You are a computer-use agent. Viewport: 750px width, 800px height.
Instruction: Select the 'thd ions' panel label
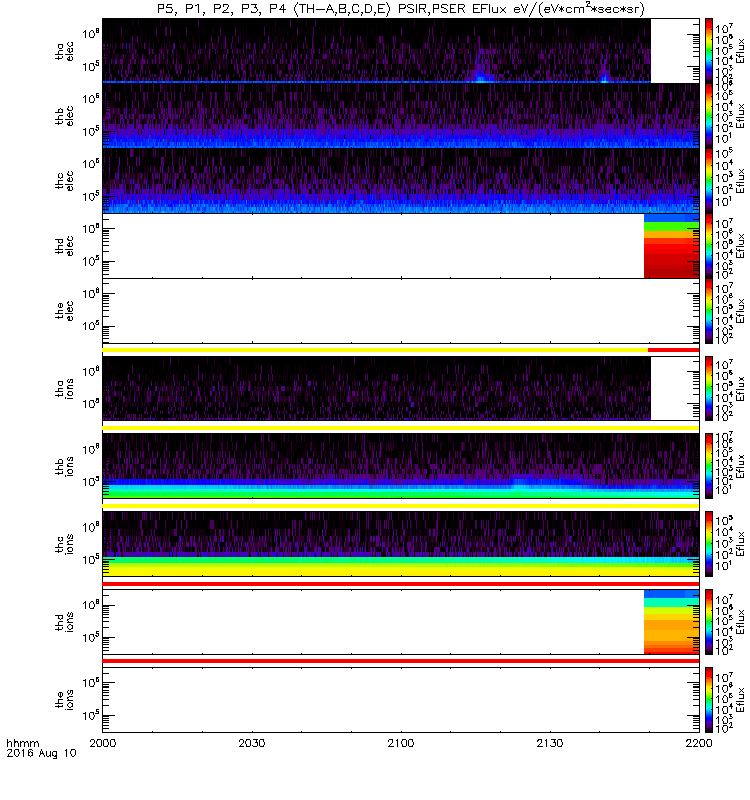coord(64,621)
